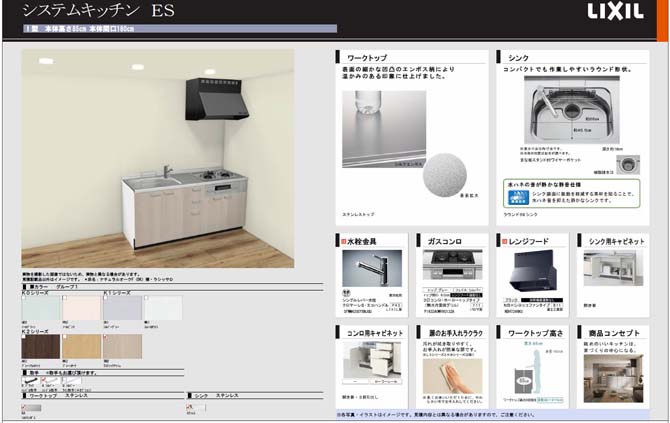Click the K2シリーズ label
Viewport: 670px width, 423px height.
(x=35, y=332)
